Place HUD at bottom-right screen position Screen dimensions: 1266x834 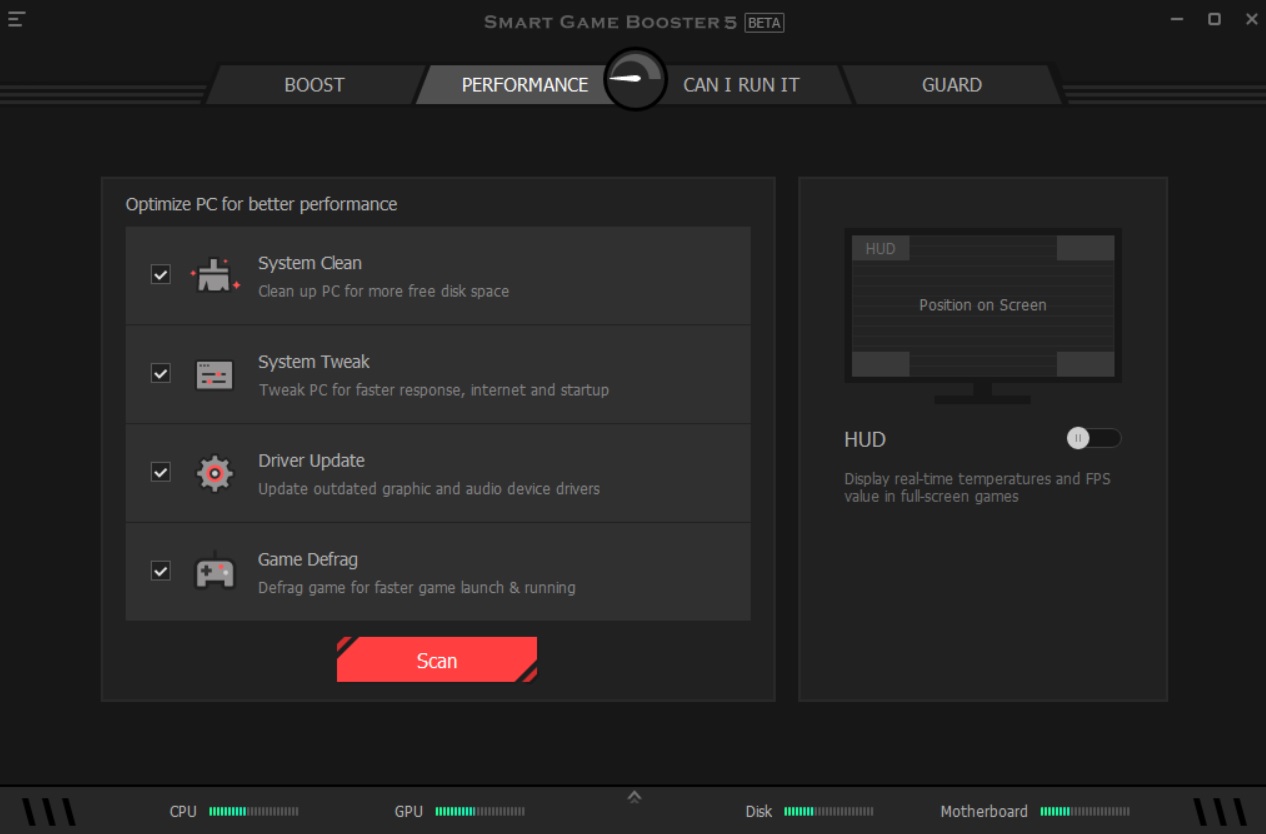point(1085,364)
